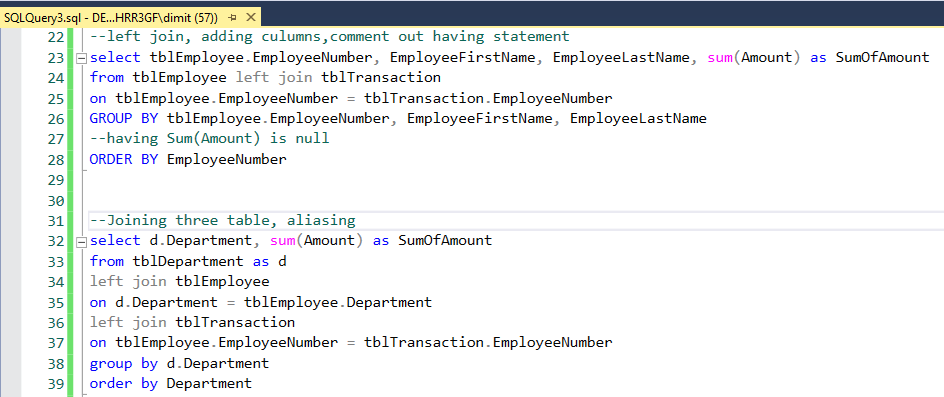Click tblDepartment on line 33
Viewport: 944px width, 397px height.
[x=184, y=261]
